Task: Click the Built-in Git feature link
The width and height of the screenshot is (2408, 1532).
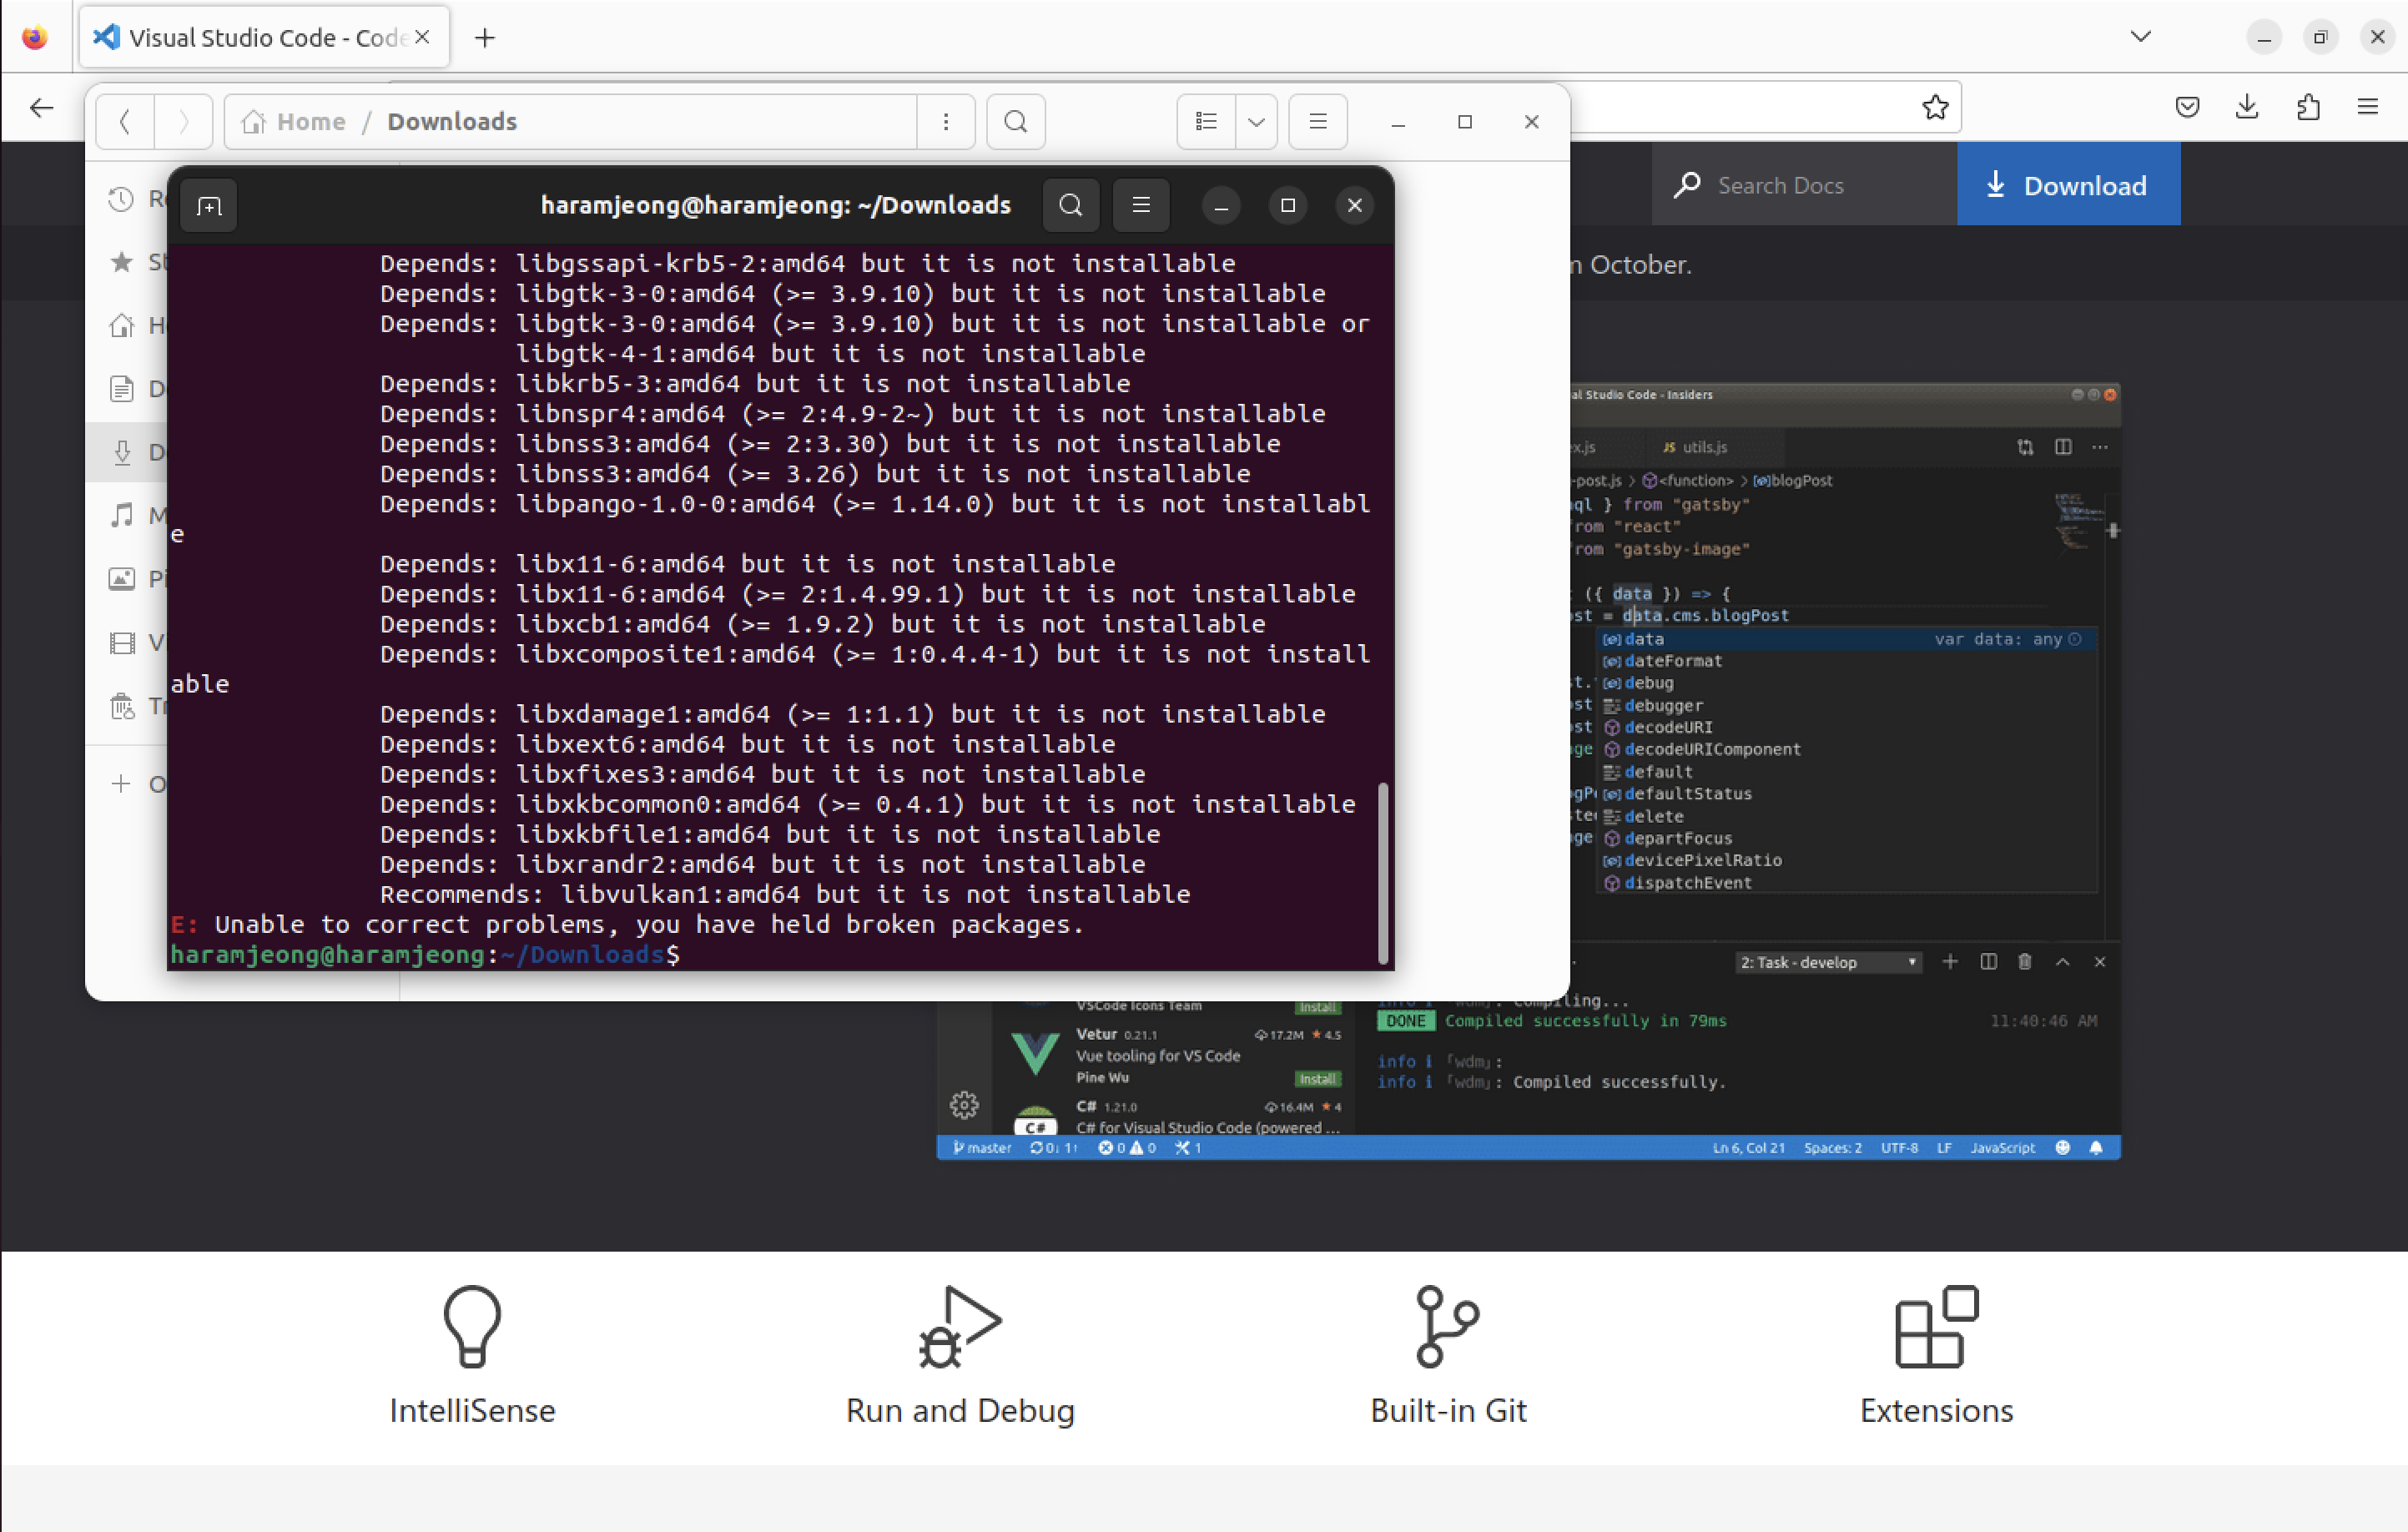Action: click(x=1448, y=1354)
